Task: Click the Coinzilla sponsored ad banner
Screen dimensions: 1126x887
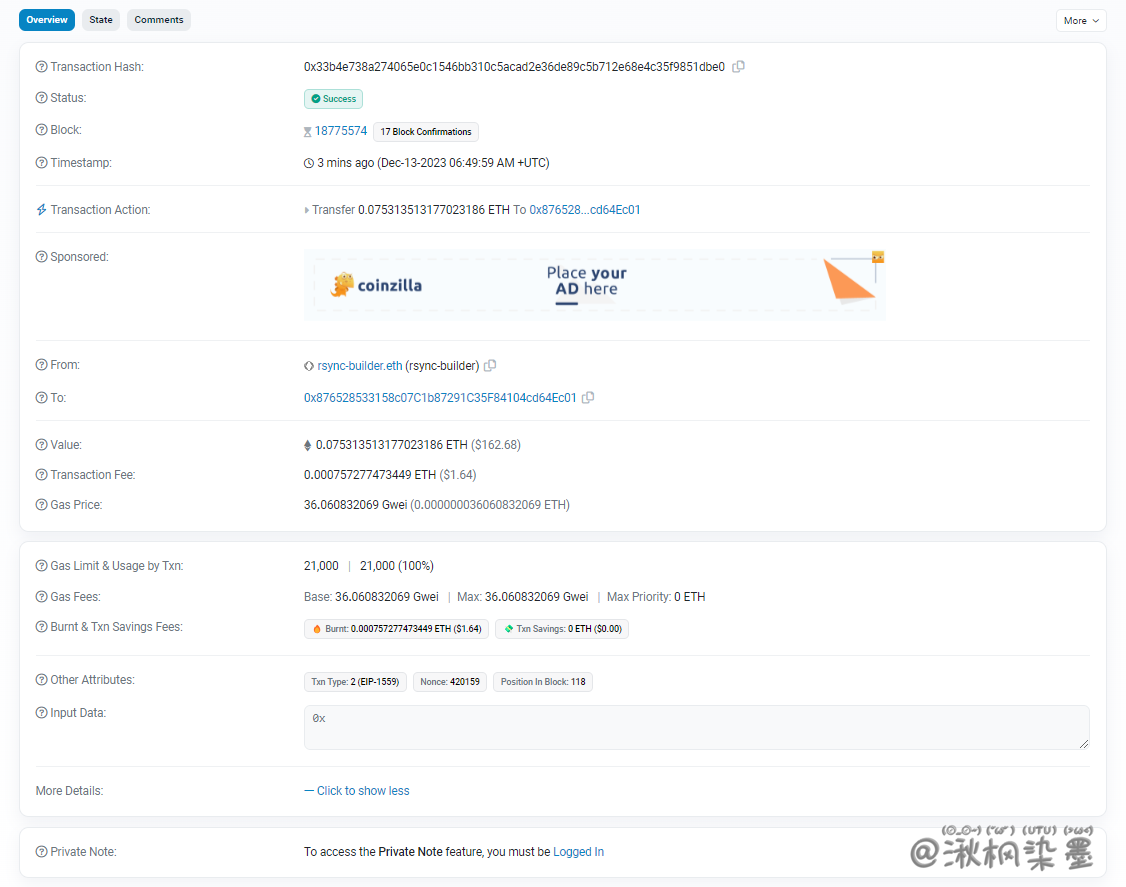Action: pos(594,285)
